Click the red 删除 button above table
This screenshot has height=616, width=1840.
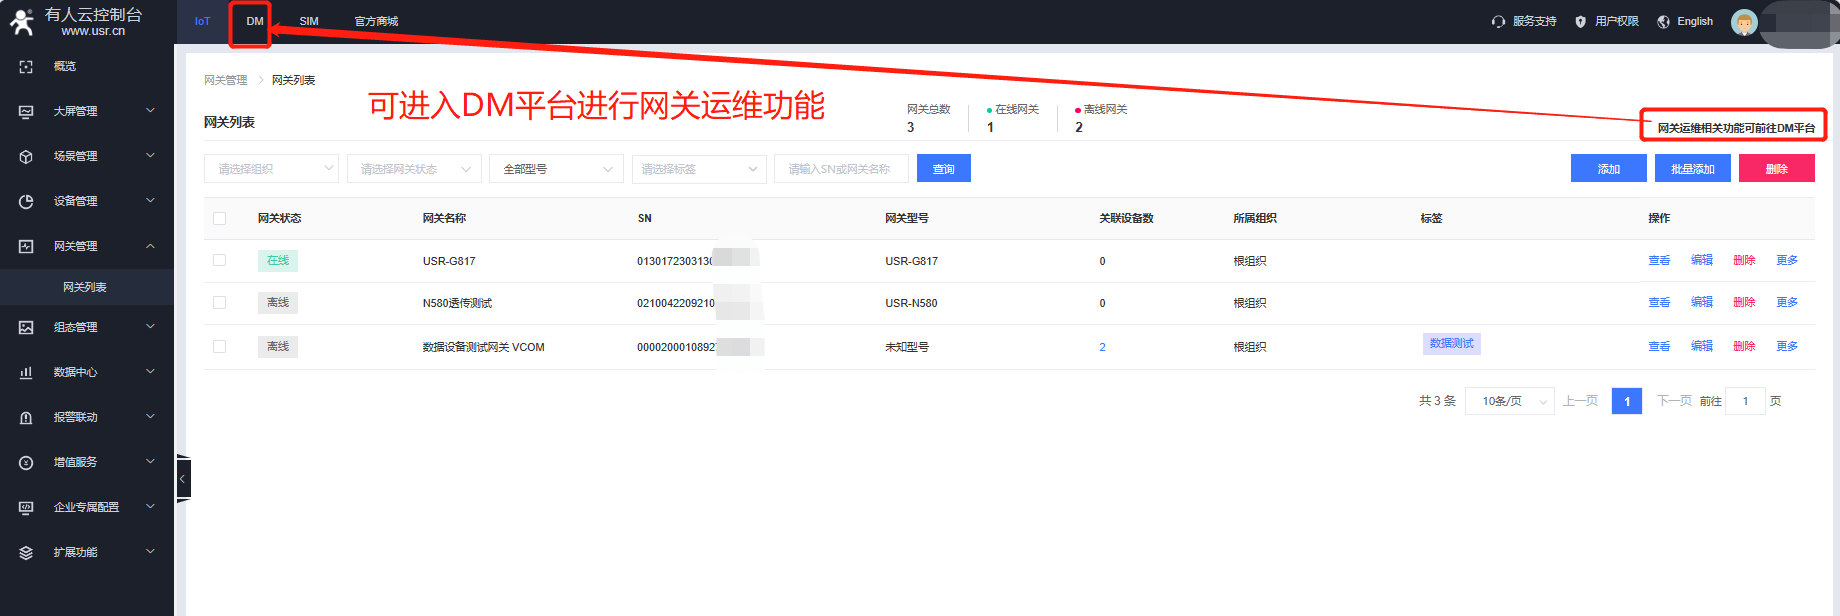coord(1776,169)
